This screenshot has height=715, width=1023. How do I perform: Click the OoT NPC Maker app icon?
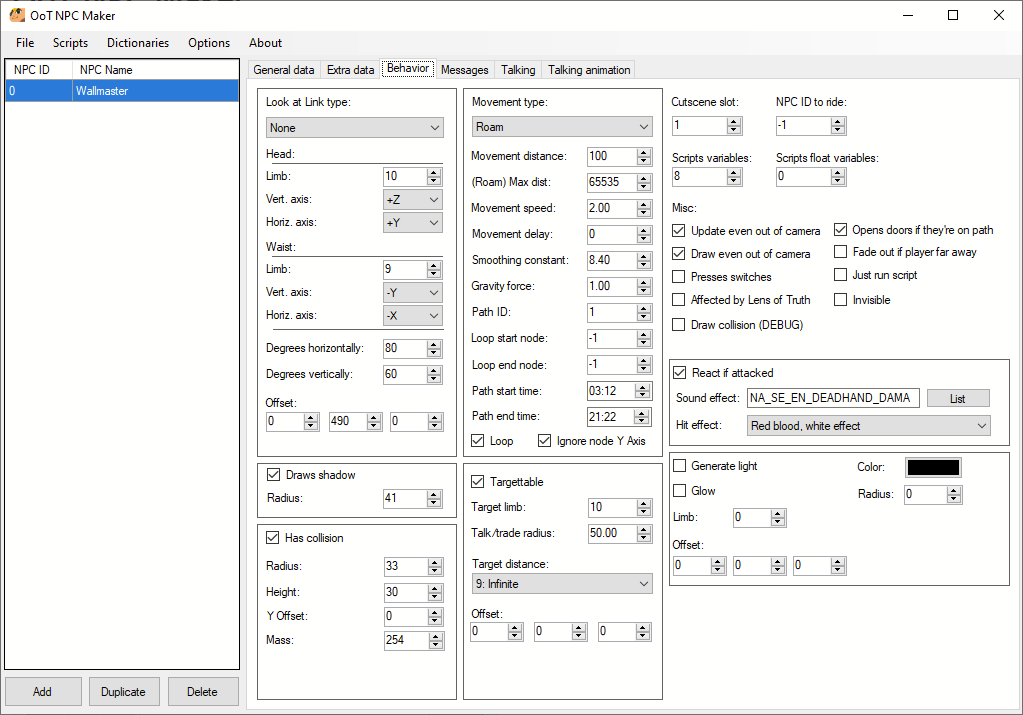pos(17,15)
